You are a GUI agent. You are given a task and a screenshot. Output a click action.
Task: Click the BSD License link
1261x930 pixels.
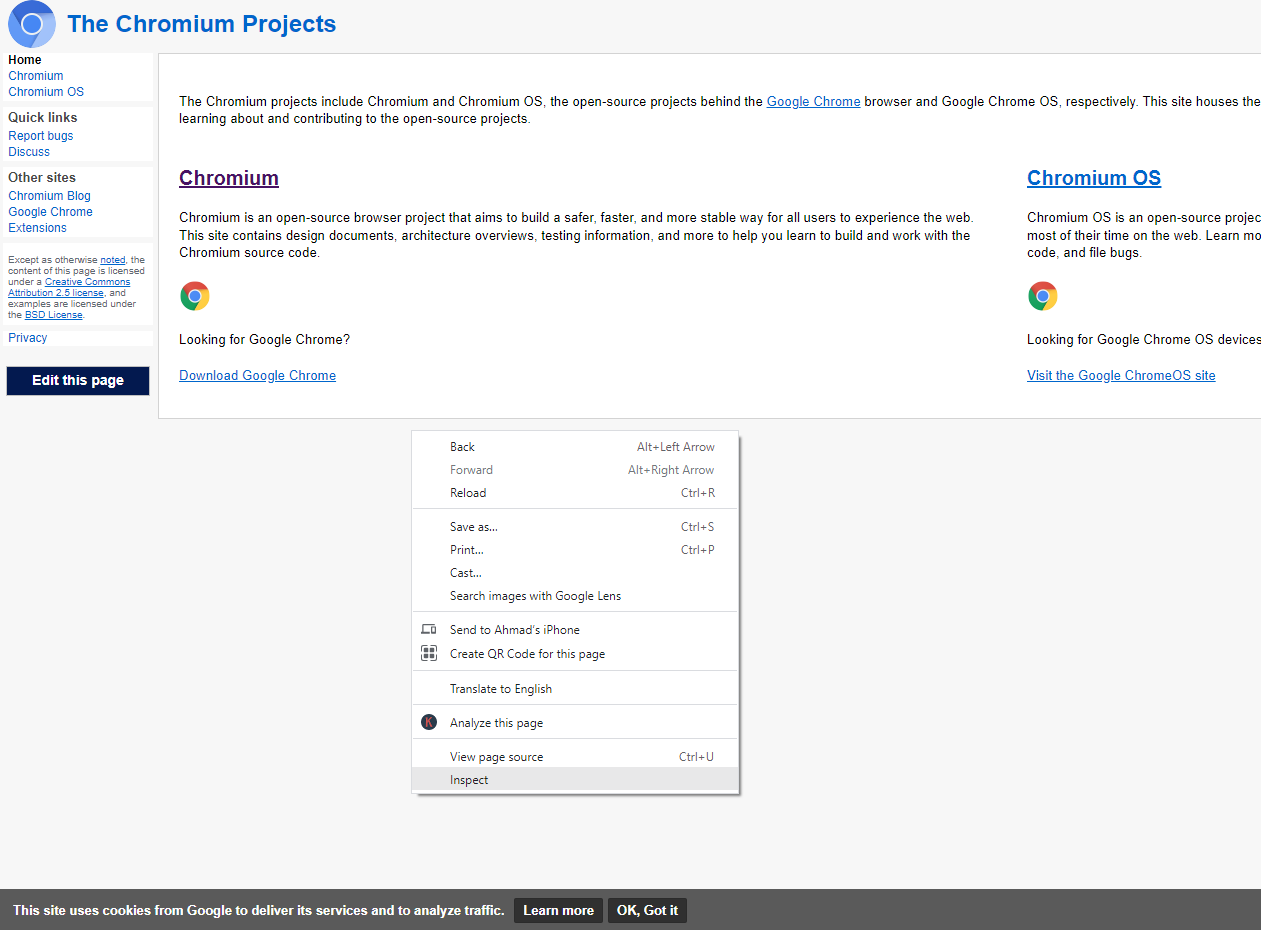tap(53, 314)
